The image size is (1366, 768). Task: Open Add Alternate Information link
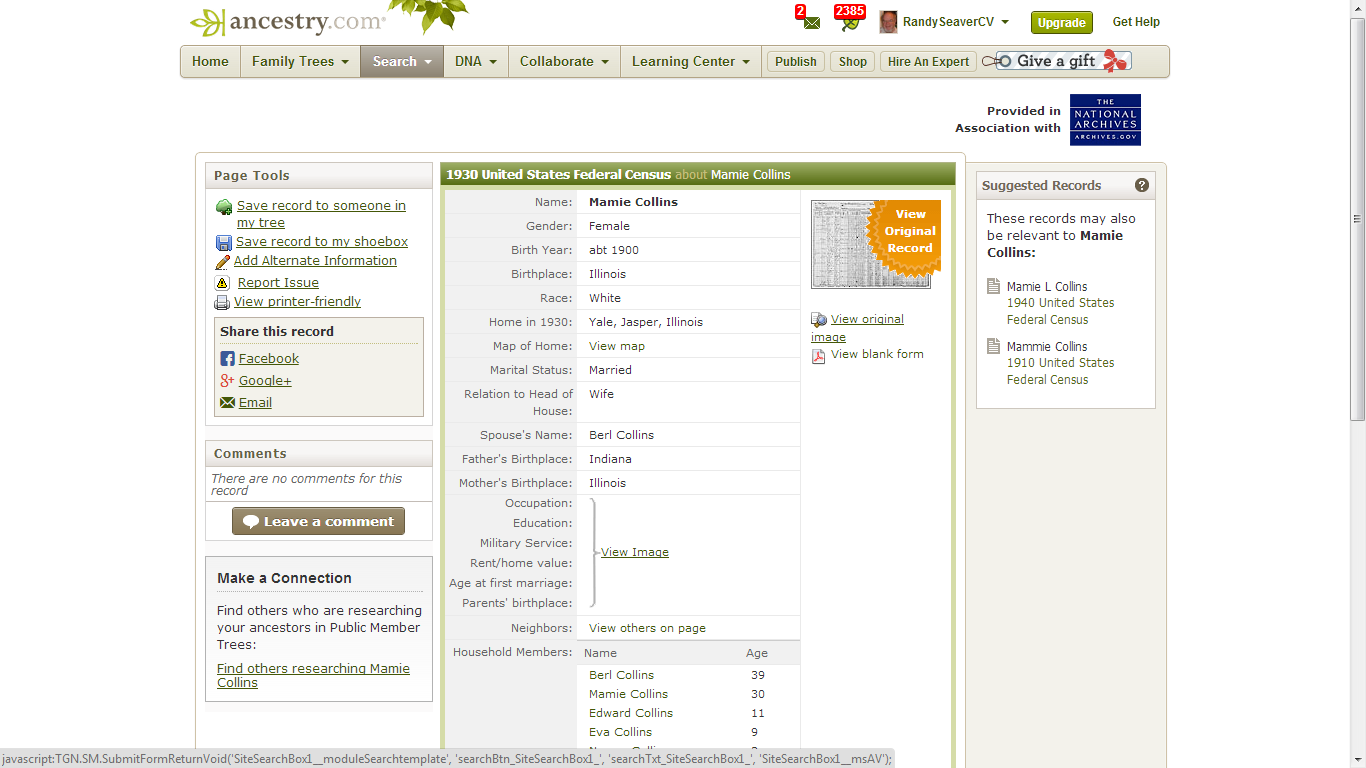(315, 261)
